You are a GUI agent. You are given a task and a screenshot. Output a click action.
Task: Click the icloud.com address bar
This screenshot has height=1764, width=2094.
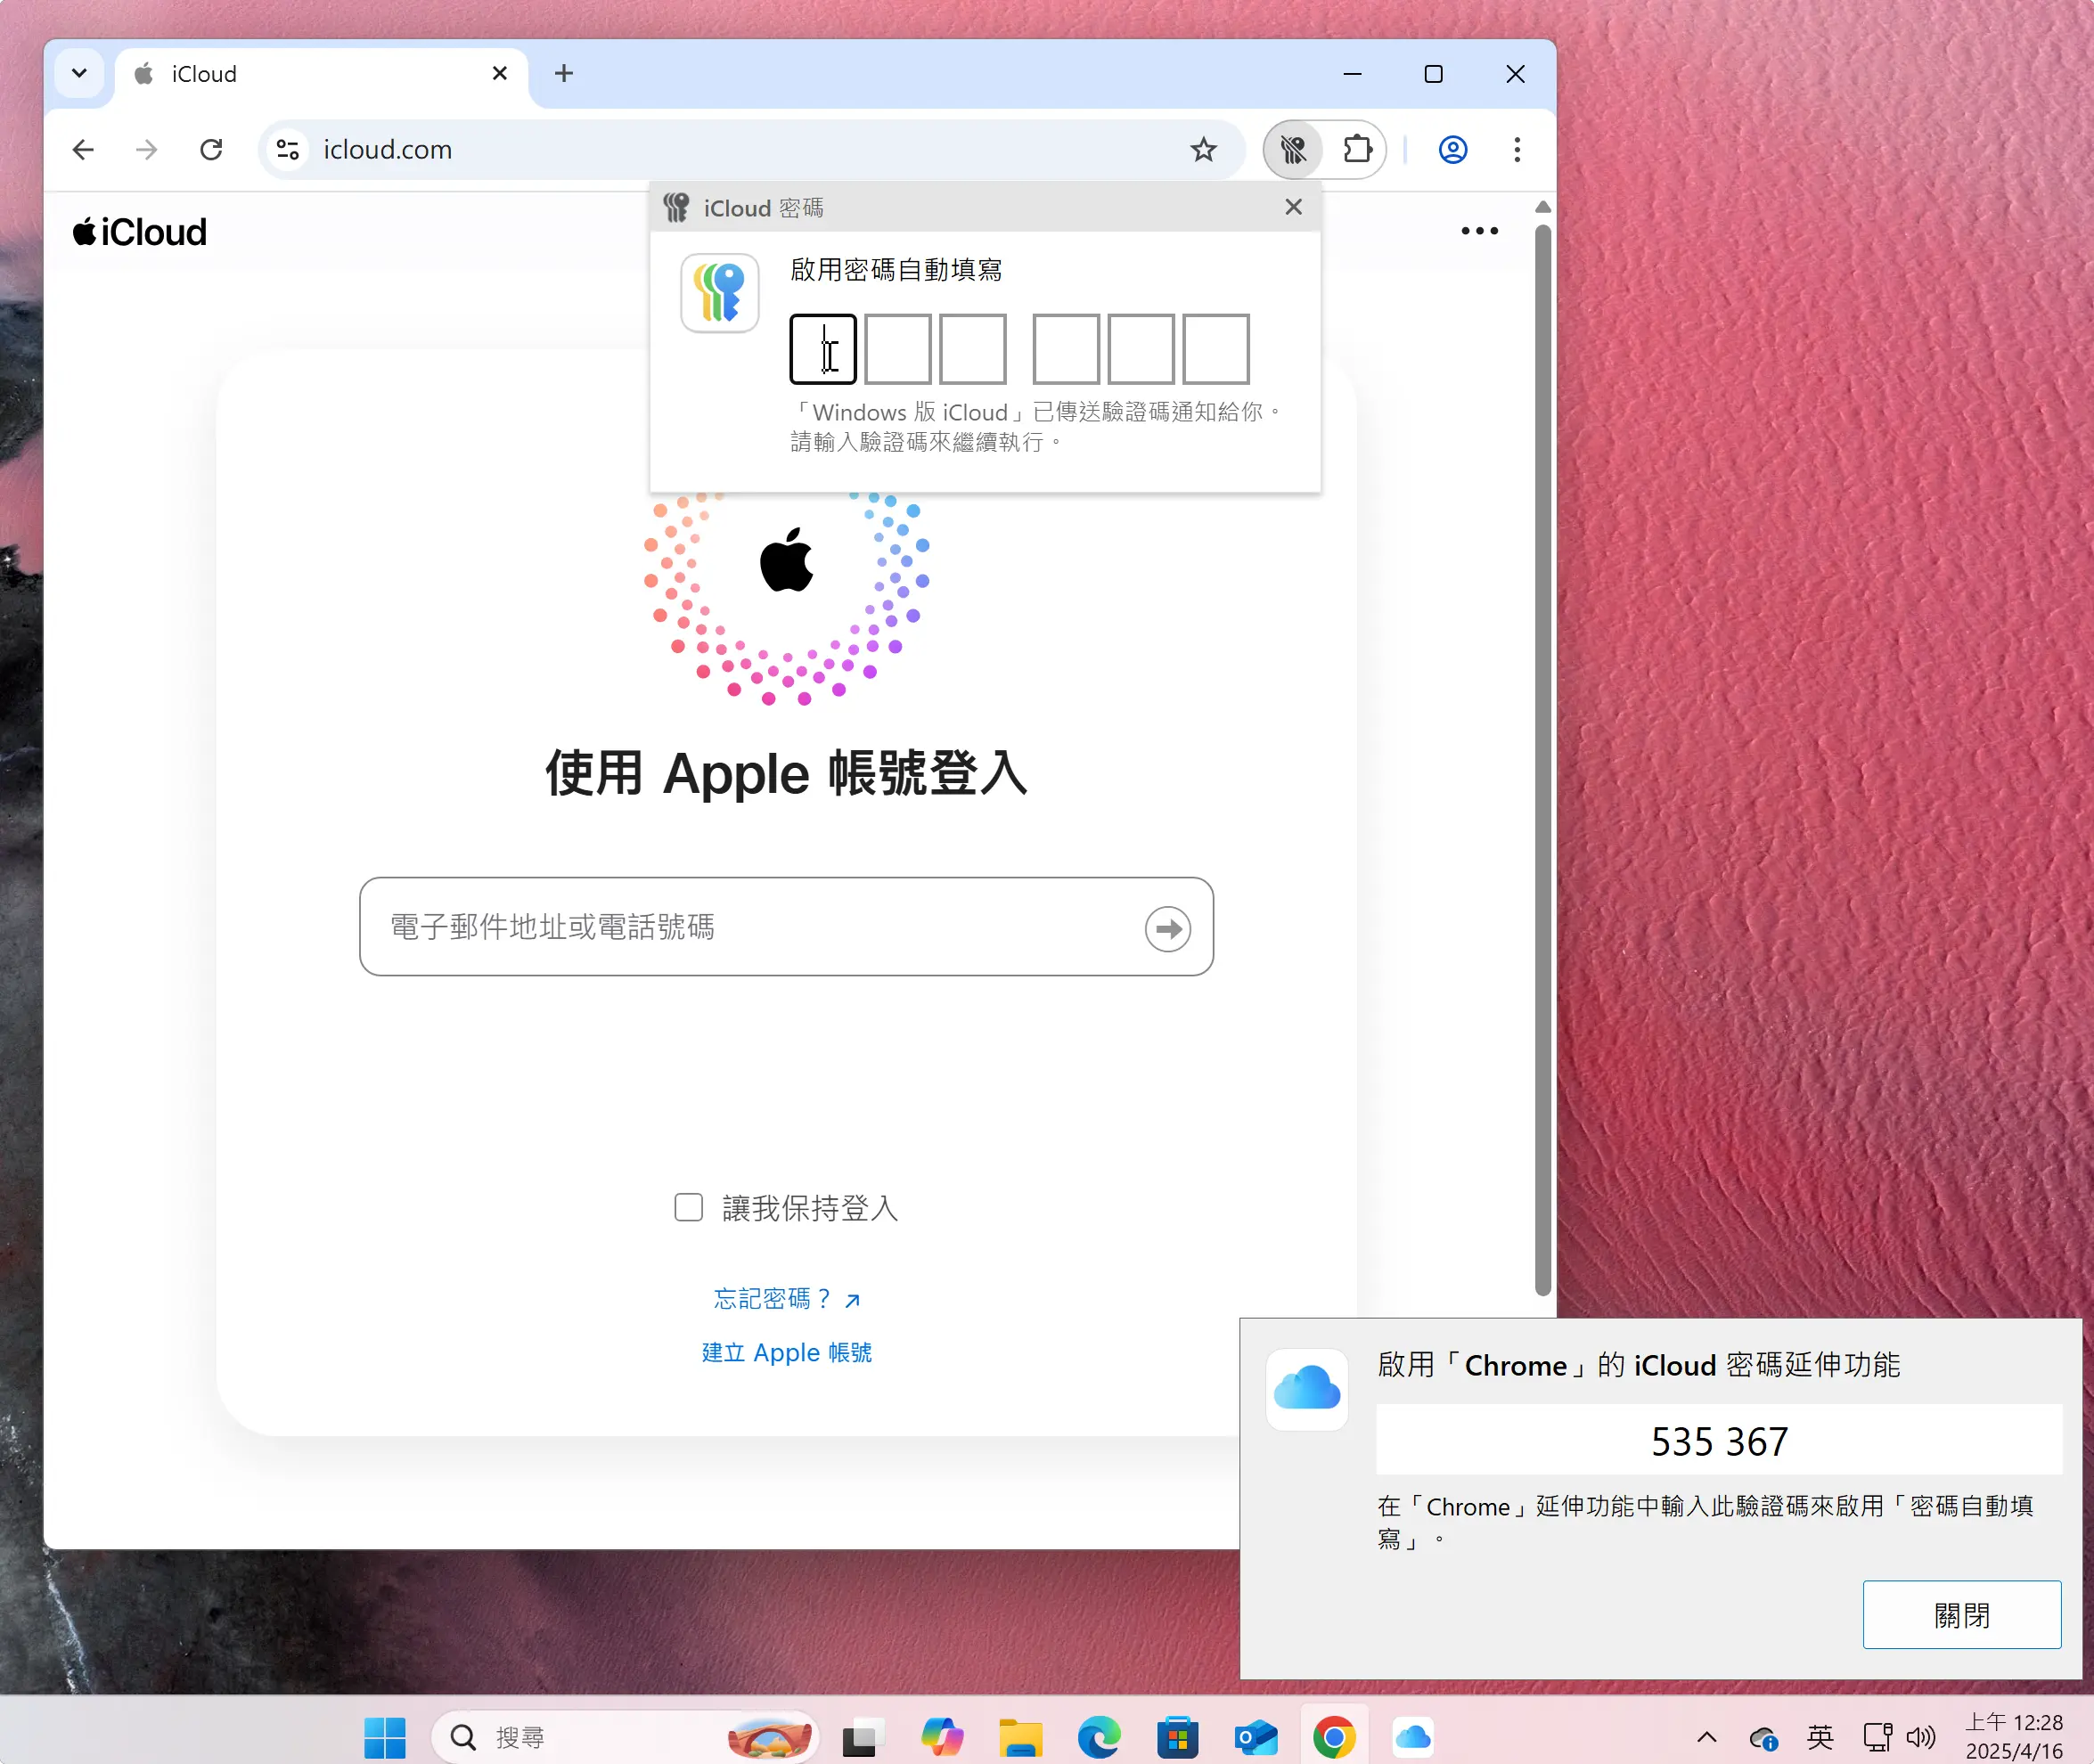(x=752, y=150)
